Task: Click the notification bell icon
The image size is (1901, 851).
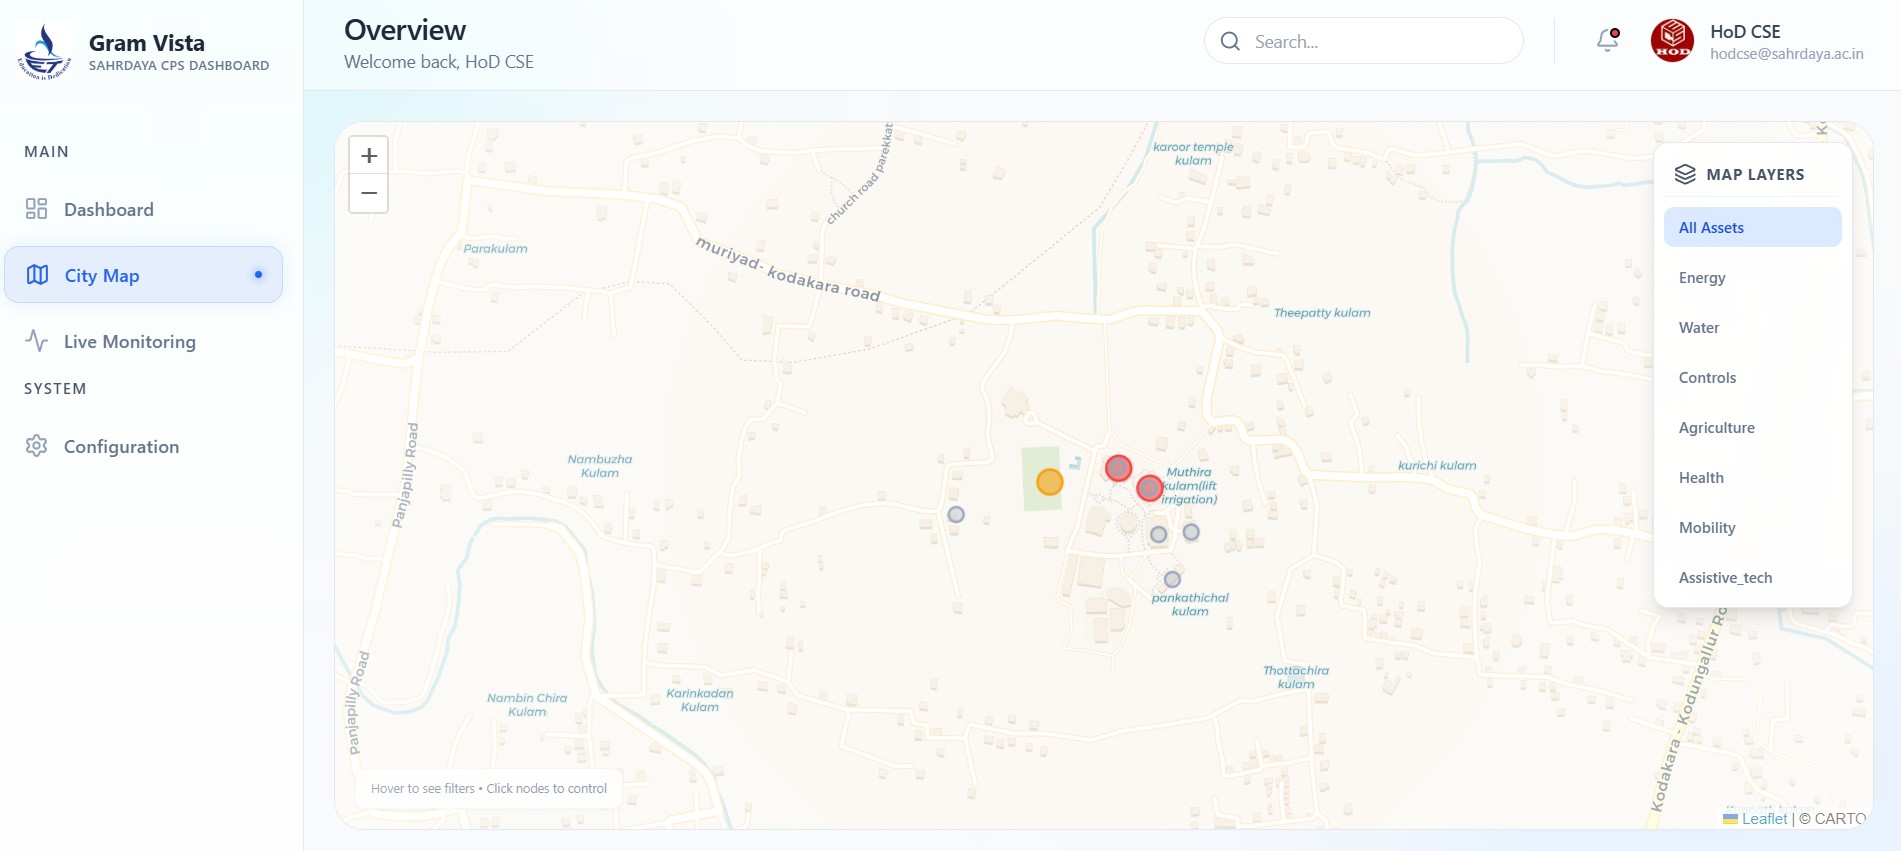Action: (x=1607, y=41)
